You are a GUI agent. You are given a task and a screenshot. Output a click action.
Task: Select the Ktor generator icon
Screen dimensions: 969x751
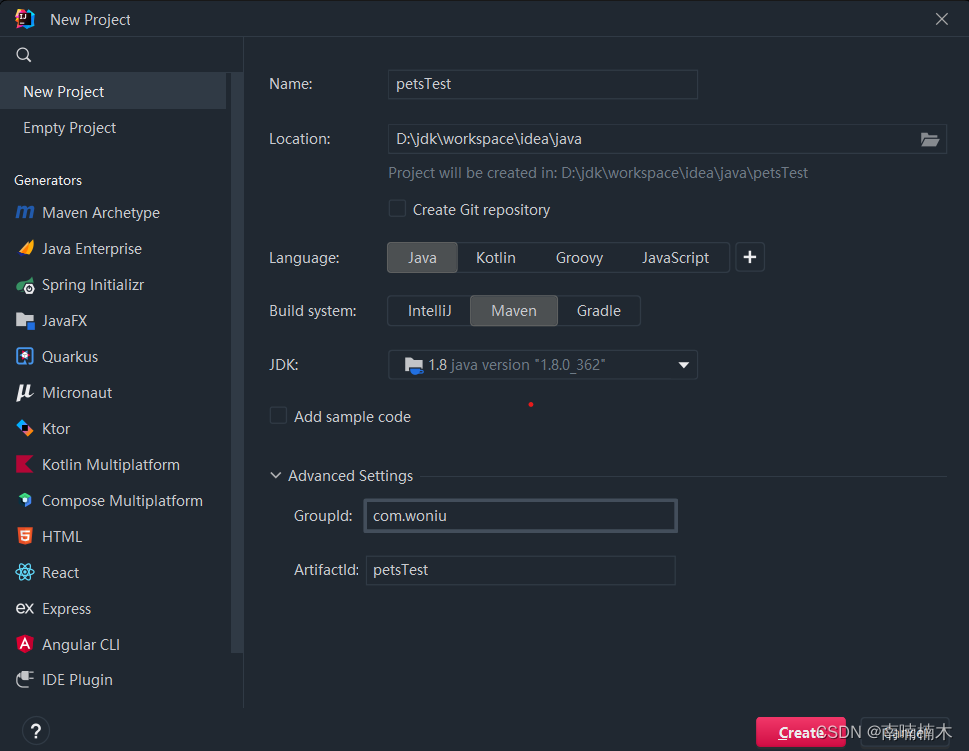pos(25,428)
